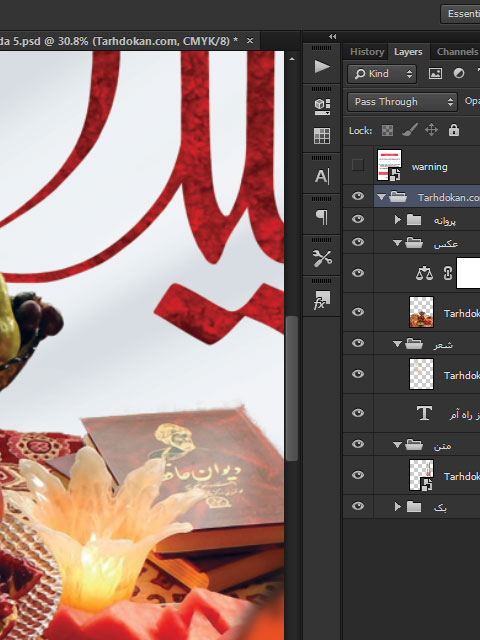Viewport: 480px width, 640px height.
Task: Click the warning layer thumbnail
Action: click(389, 165)
